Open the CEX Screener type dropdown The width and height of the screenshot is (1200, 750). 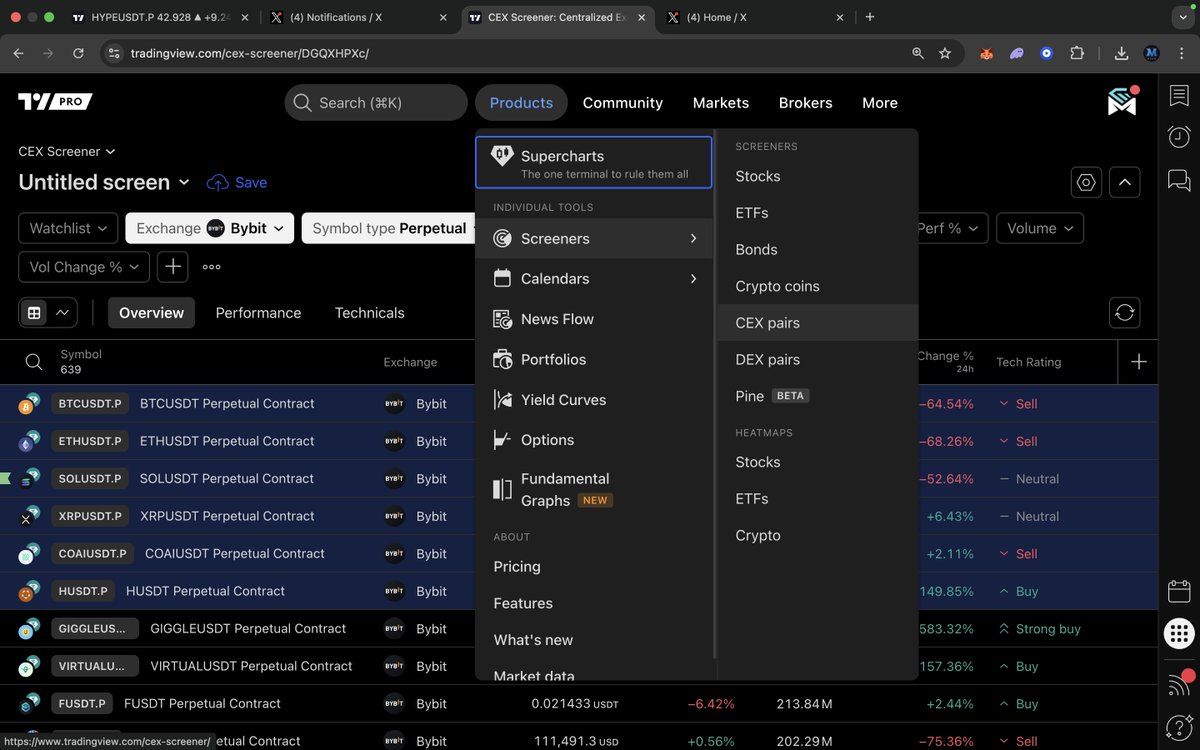(67, 151)
